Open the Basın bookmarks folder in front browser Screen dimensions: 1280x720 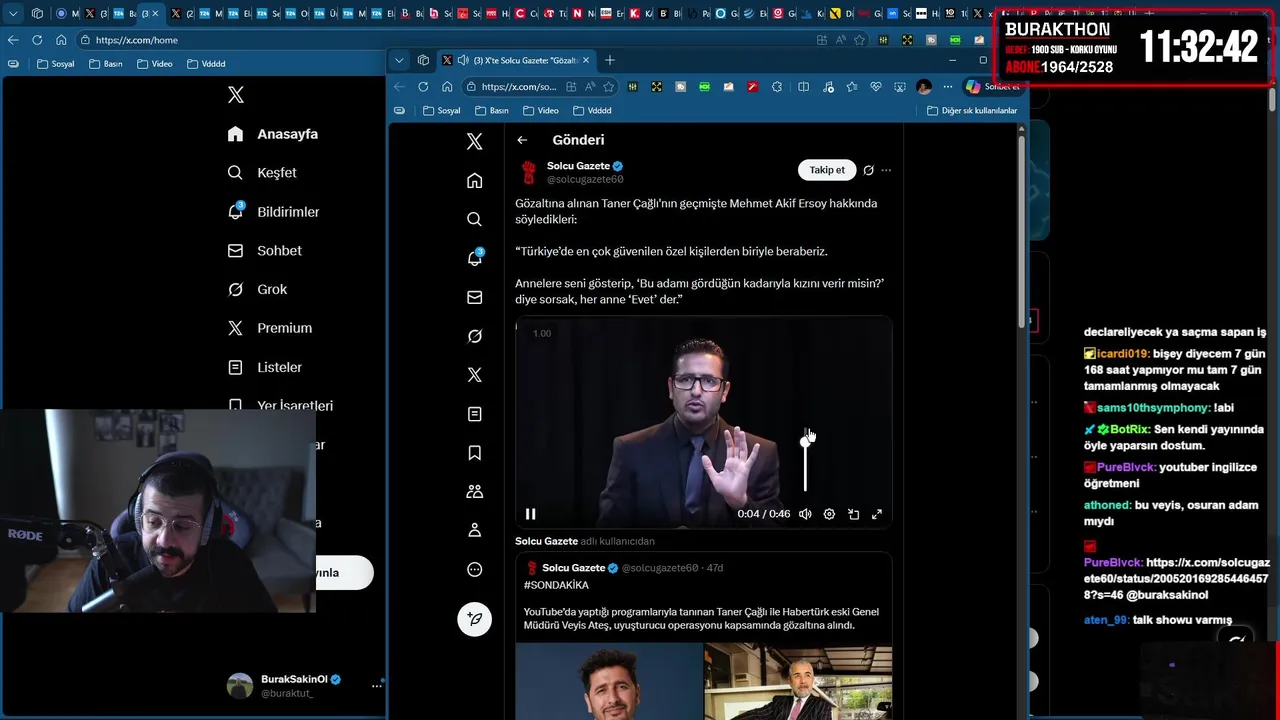coord(492,111)
